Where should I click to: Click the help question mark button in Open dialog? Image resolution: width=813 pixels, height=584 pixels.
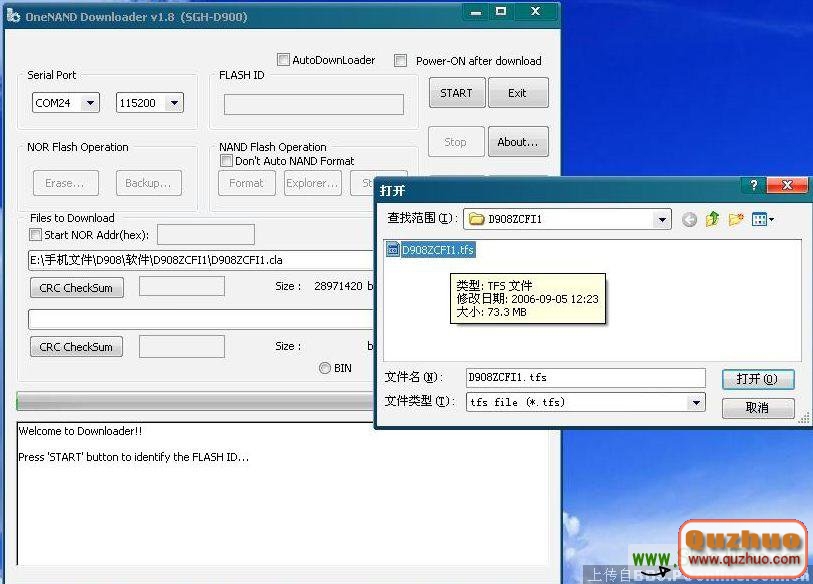click(x=754, y=185)
